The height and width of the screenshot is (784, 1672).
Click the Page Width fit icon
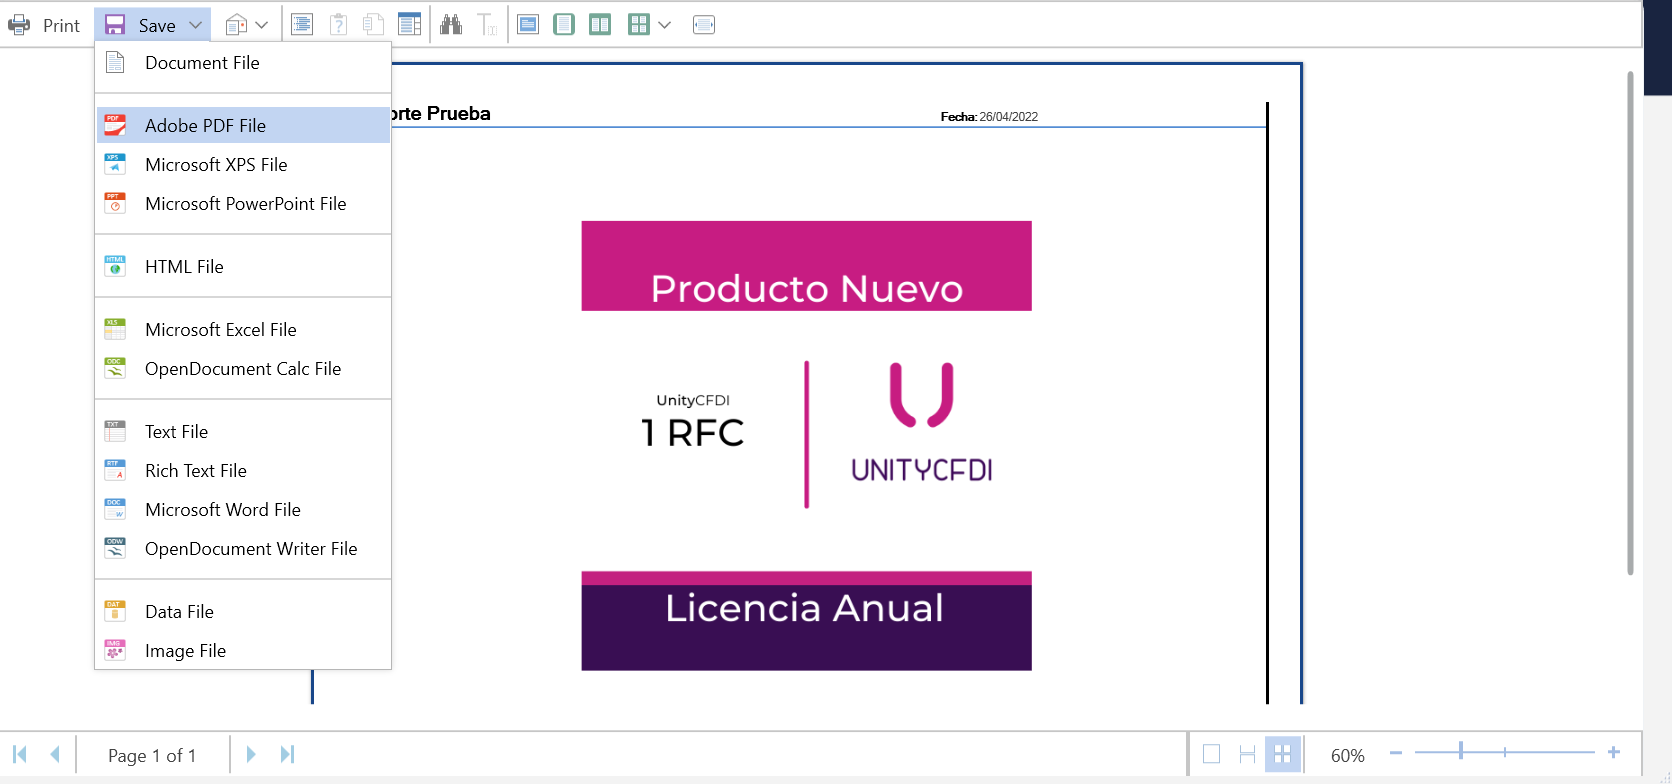[704, 25]
